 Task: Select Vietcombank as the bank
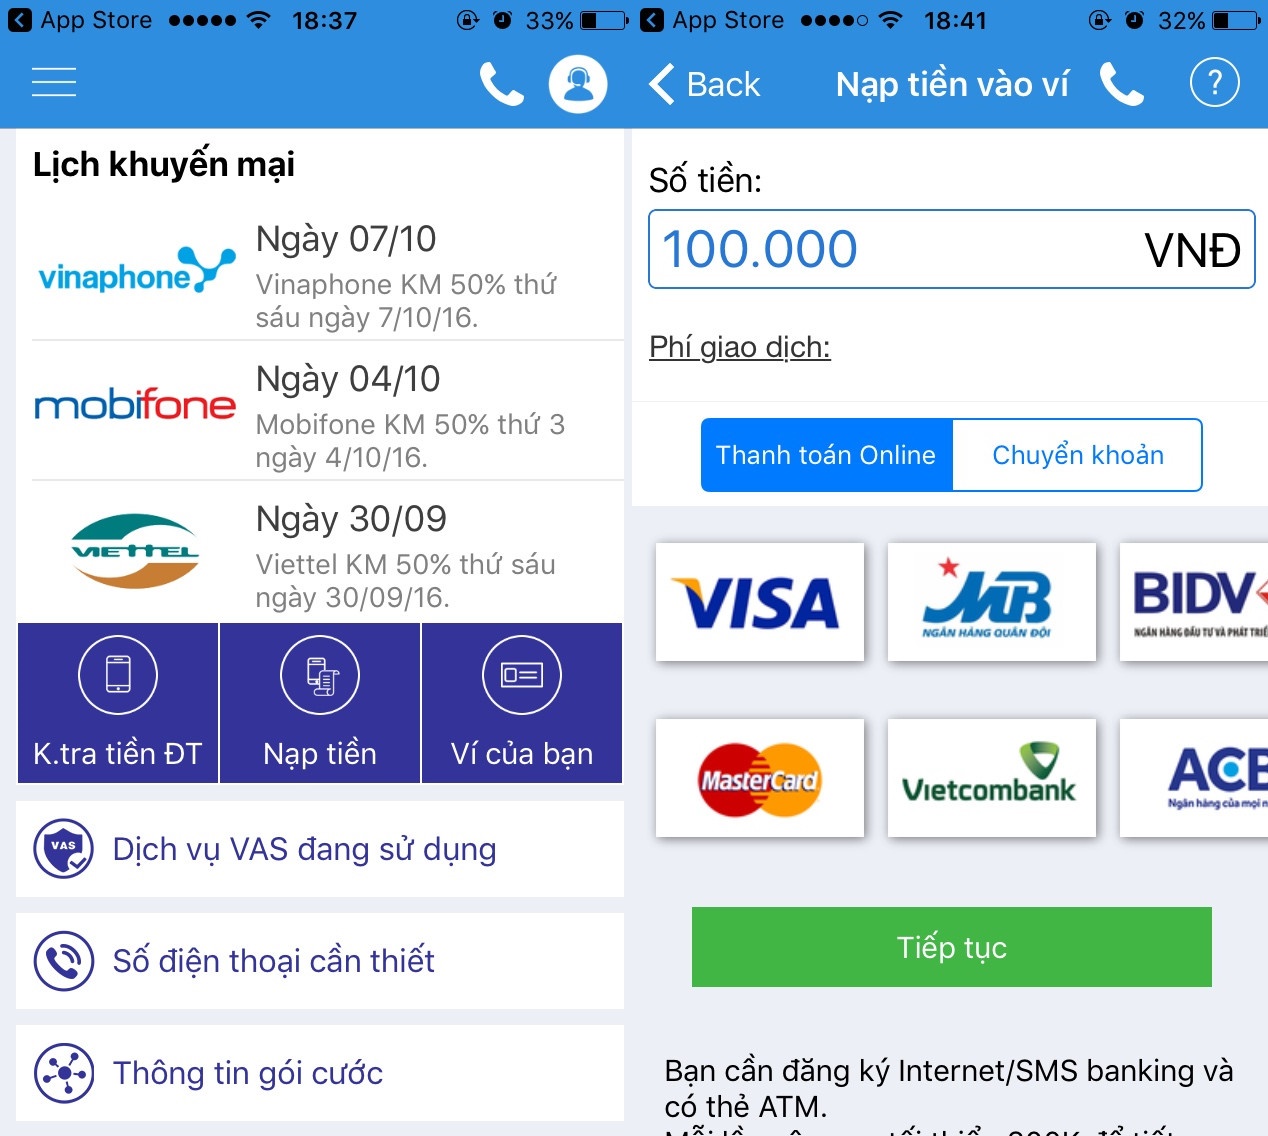pyautogui.click(x=992, y=778)
